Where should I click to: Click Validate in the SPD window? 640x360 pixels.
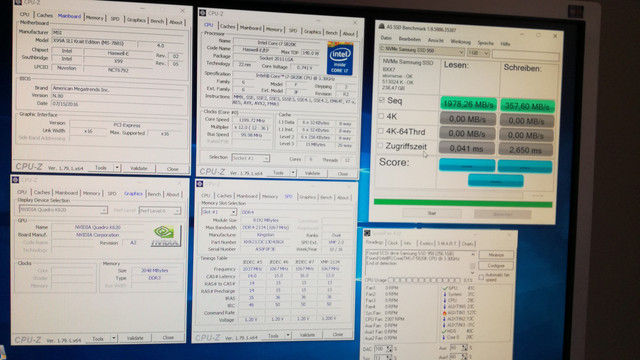[307, 335]
